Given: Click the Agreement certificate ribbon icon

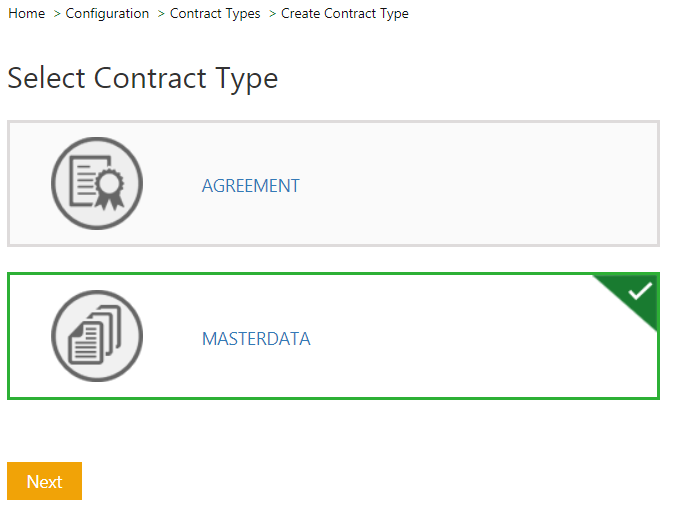Looking at the screenshot, I should (97, 184).
